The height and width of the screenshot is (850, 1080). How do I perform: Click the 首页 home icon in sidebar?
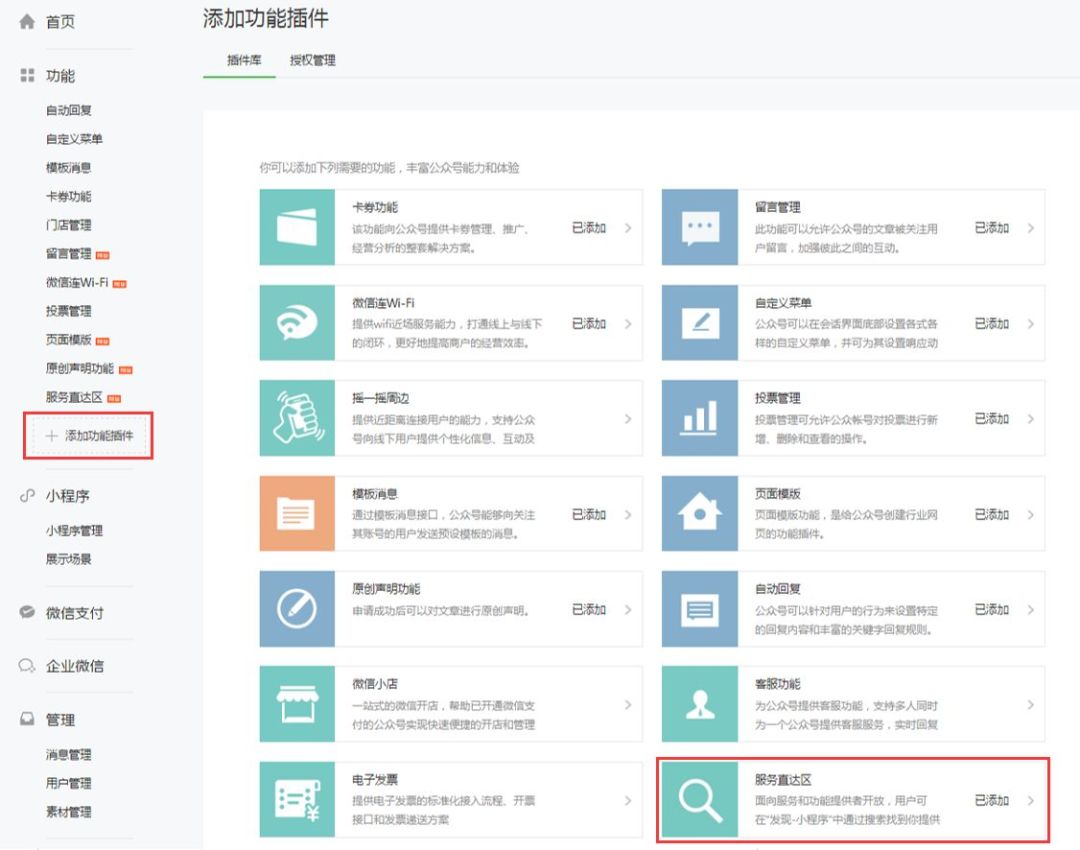click(x=27, y=22)
